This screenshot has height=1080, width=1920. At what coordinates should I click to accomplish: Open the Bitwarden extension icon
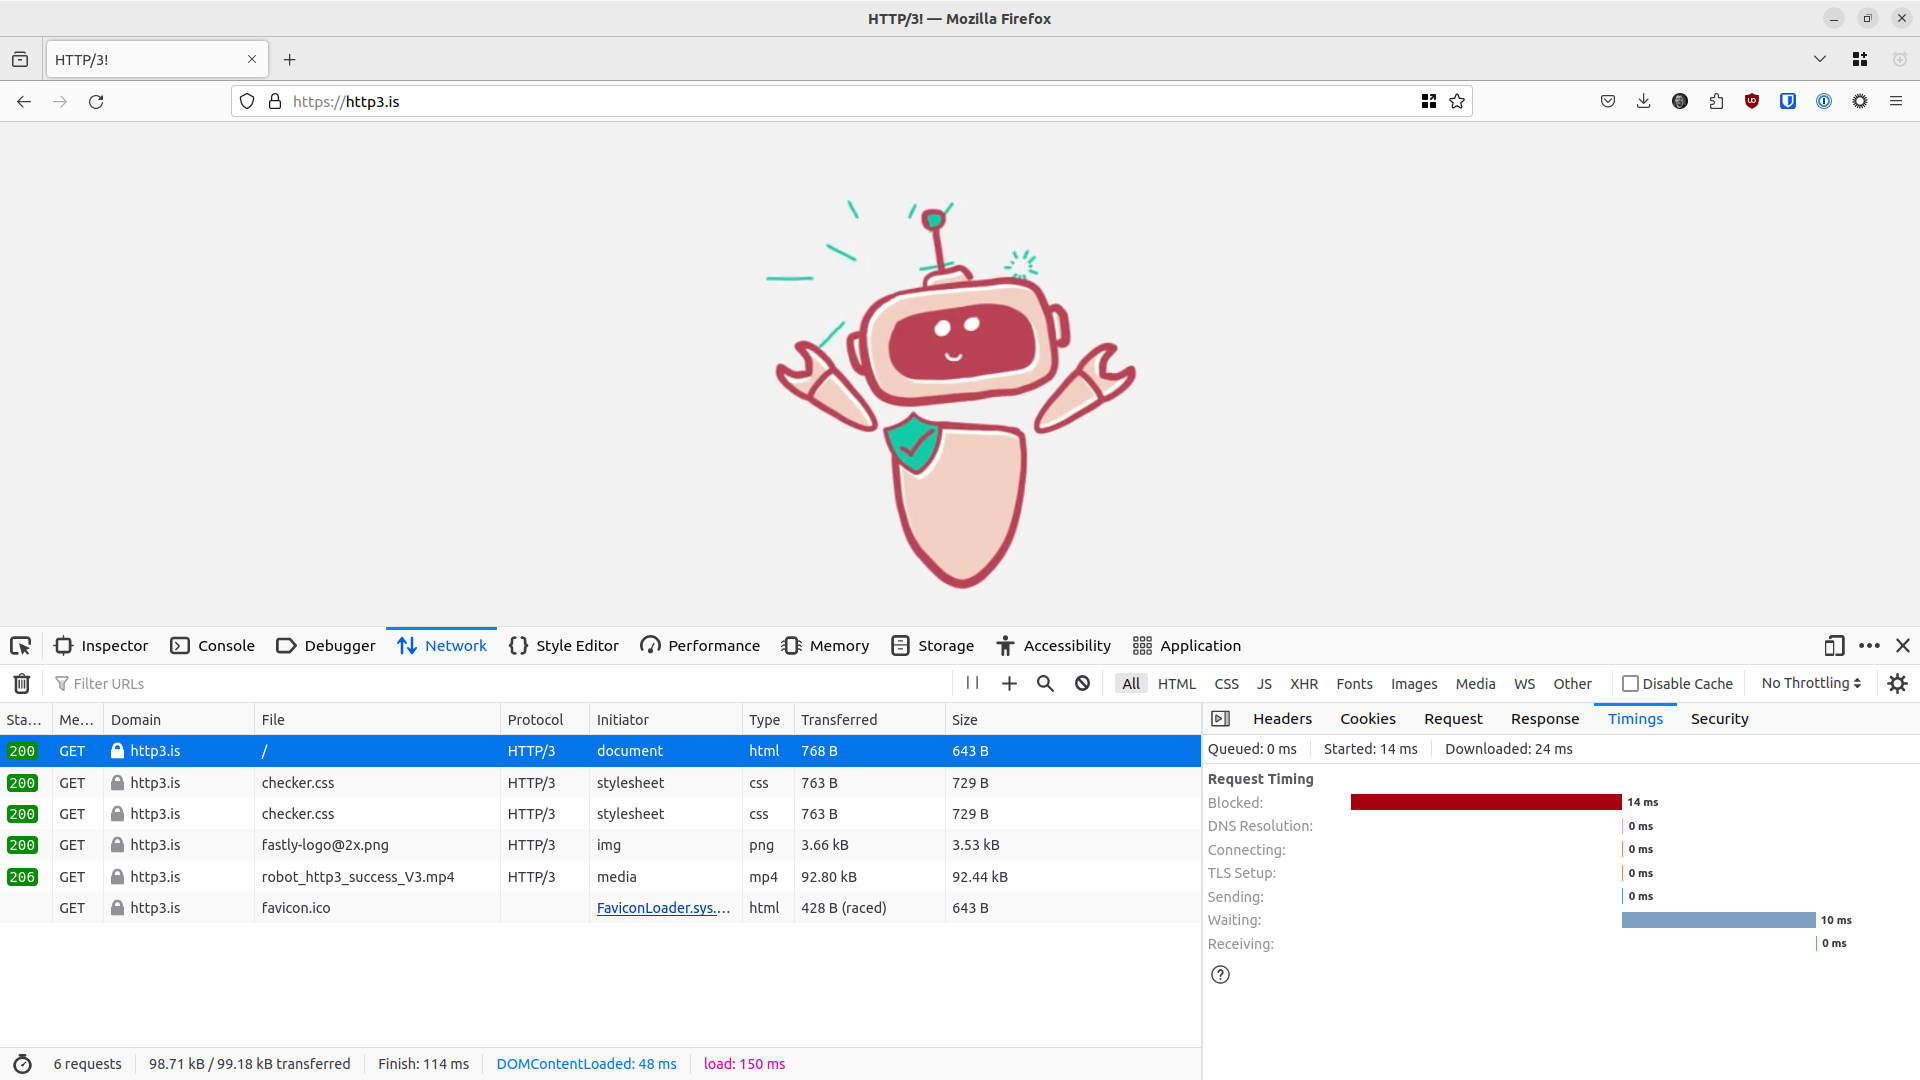click(x=1788, y=101)
